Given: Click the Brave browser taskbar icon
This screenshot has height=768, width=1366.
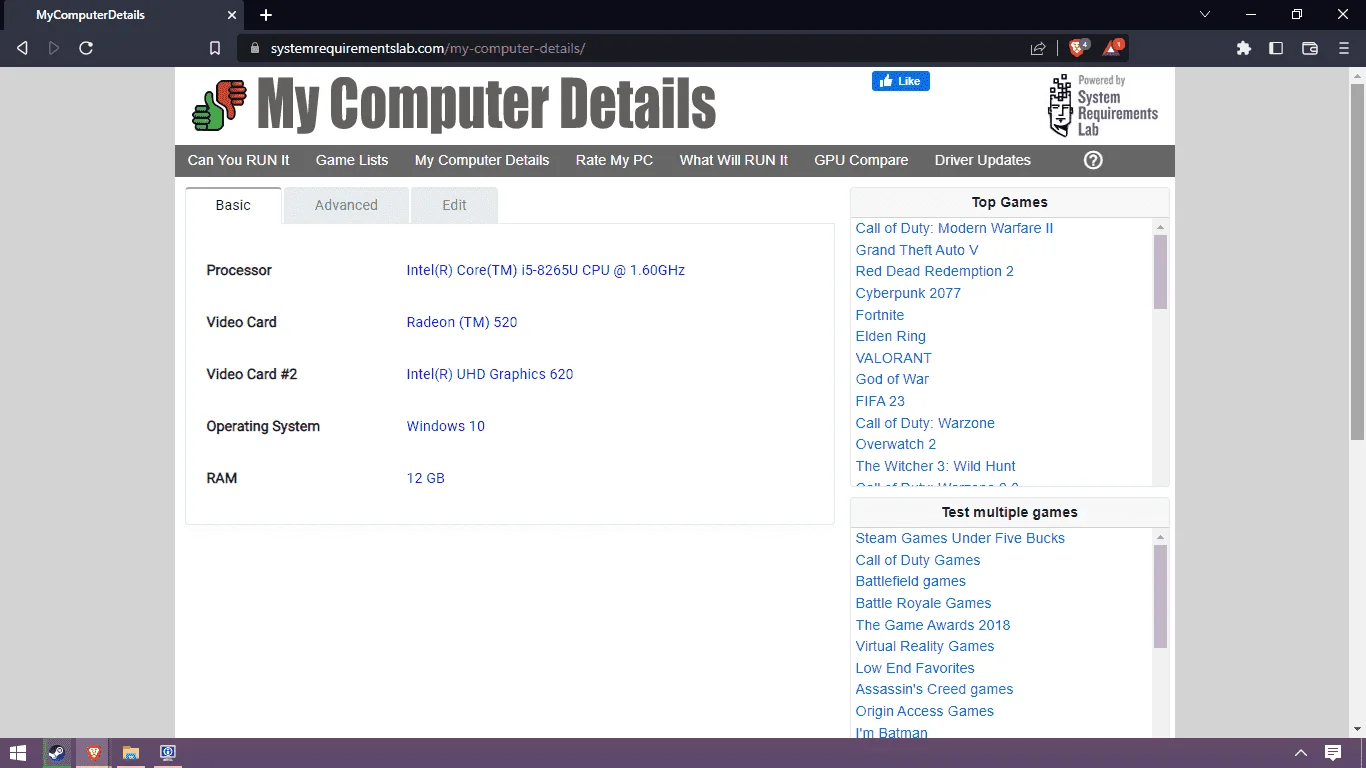Looking at the screenshot, I should (94, 753).
